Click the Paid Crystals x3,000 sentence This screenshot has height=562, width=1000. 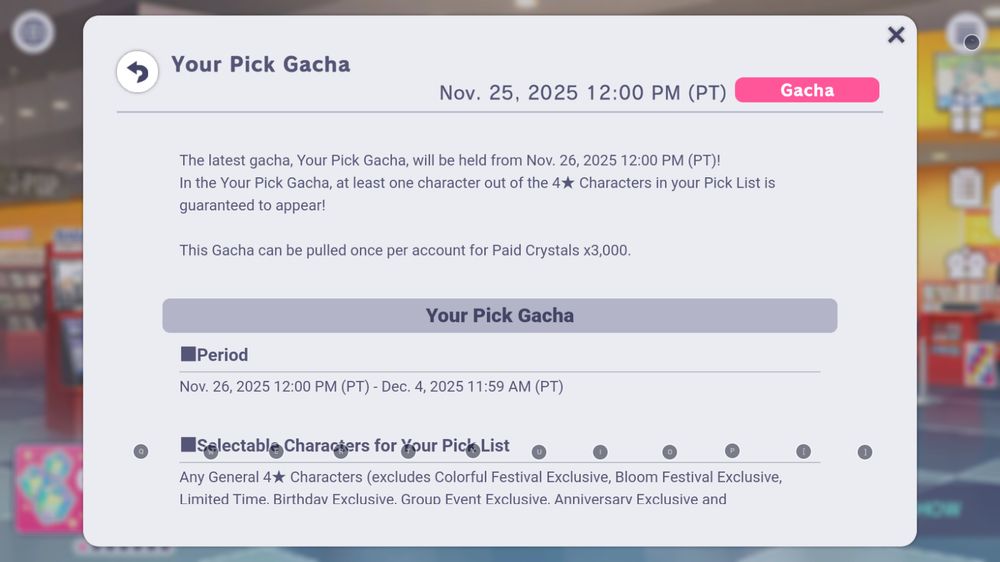tap(405, 250)
